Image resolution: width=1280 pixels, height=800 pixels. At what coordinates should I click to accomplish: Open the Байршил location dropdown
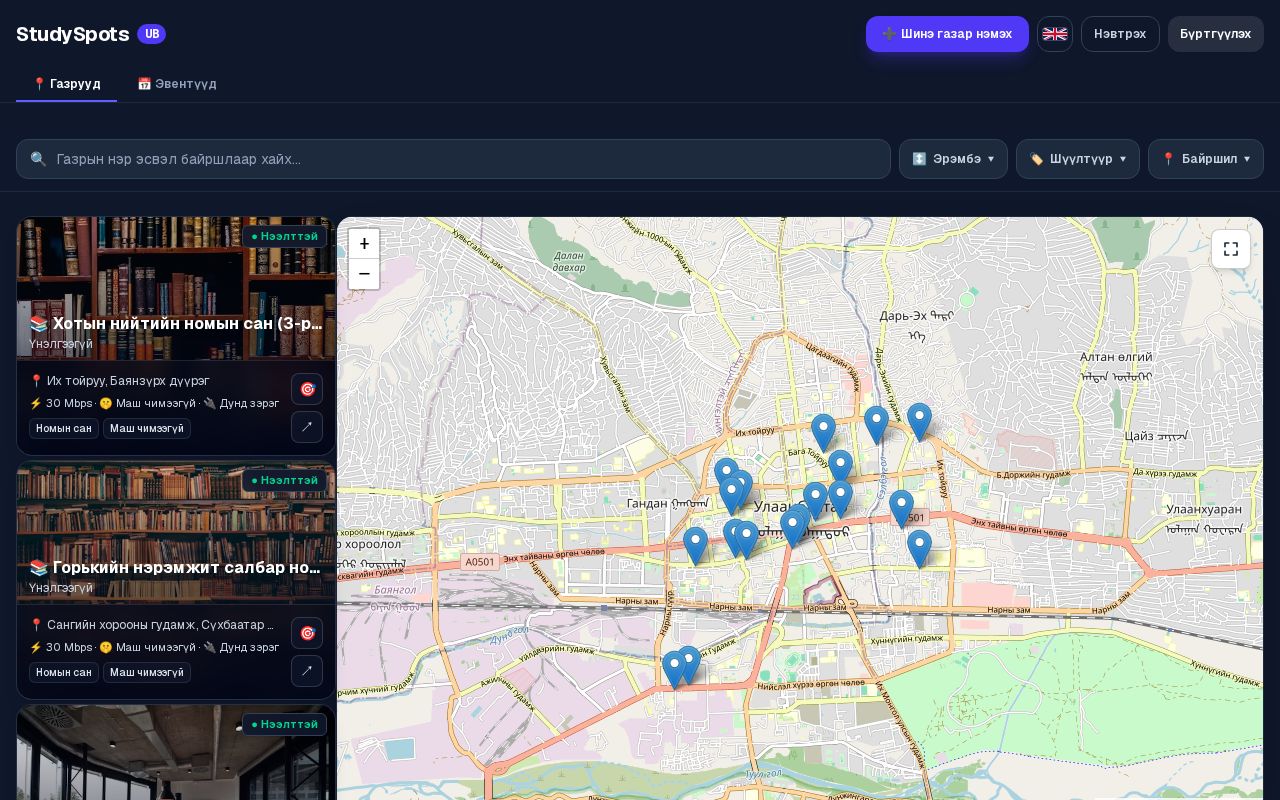click(1206, 159)
